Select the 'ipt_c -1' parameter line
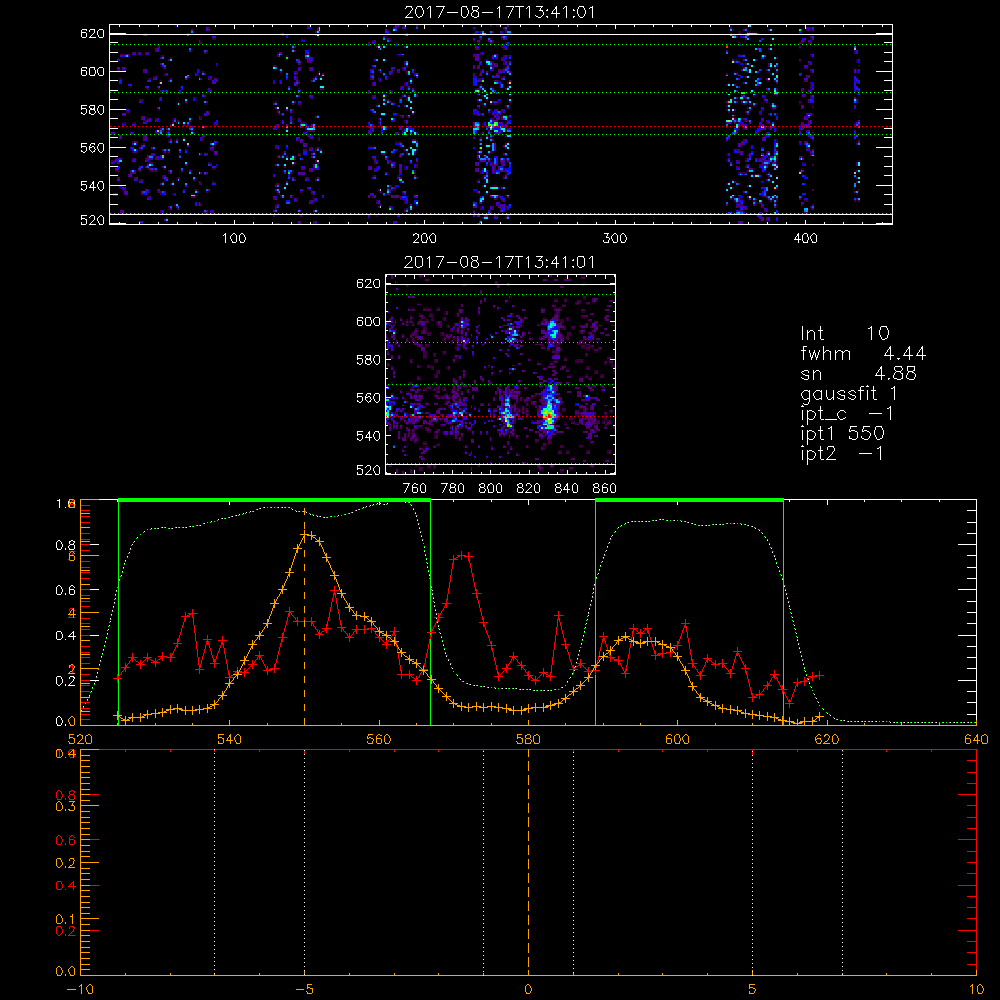The width and height of the screenshot is (1000, 1000). 847,414
